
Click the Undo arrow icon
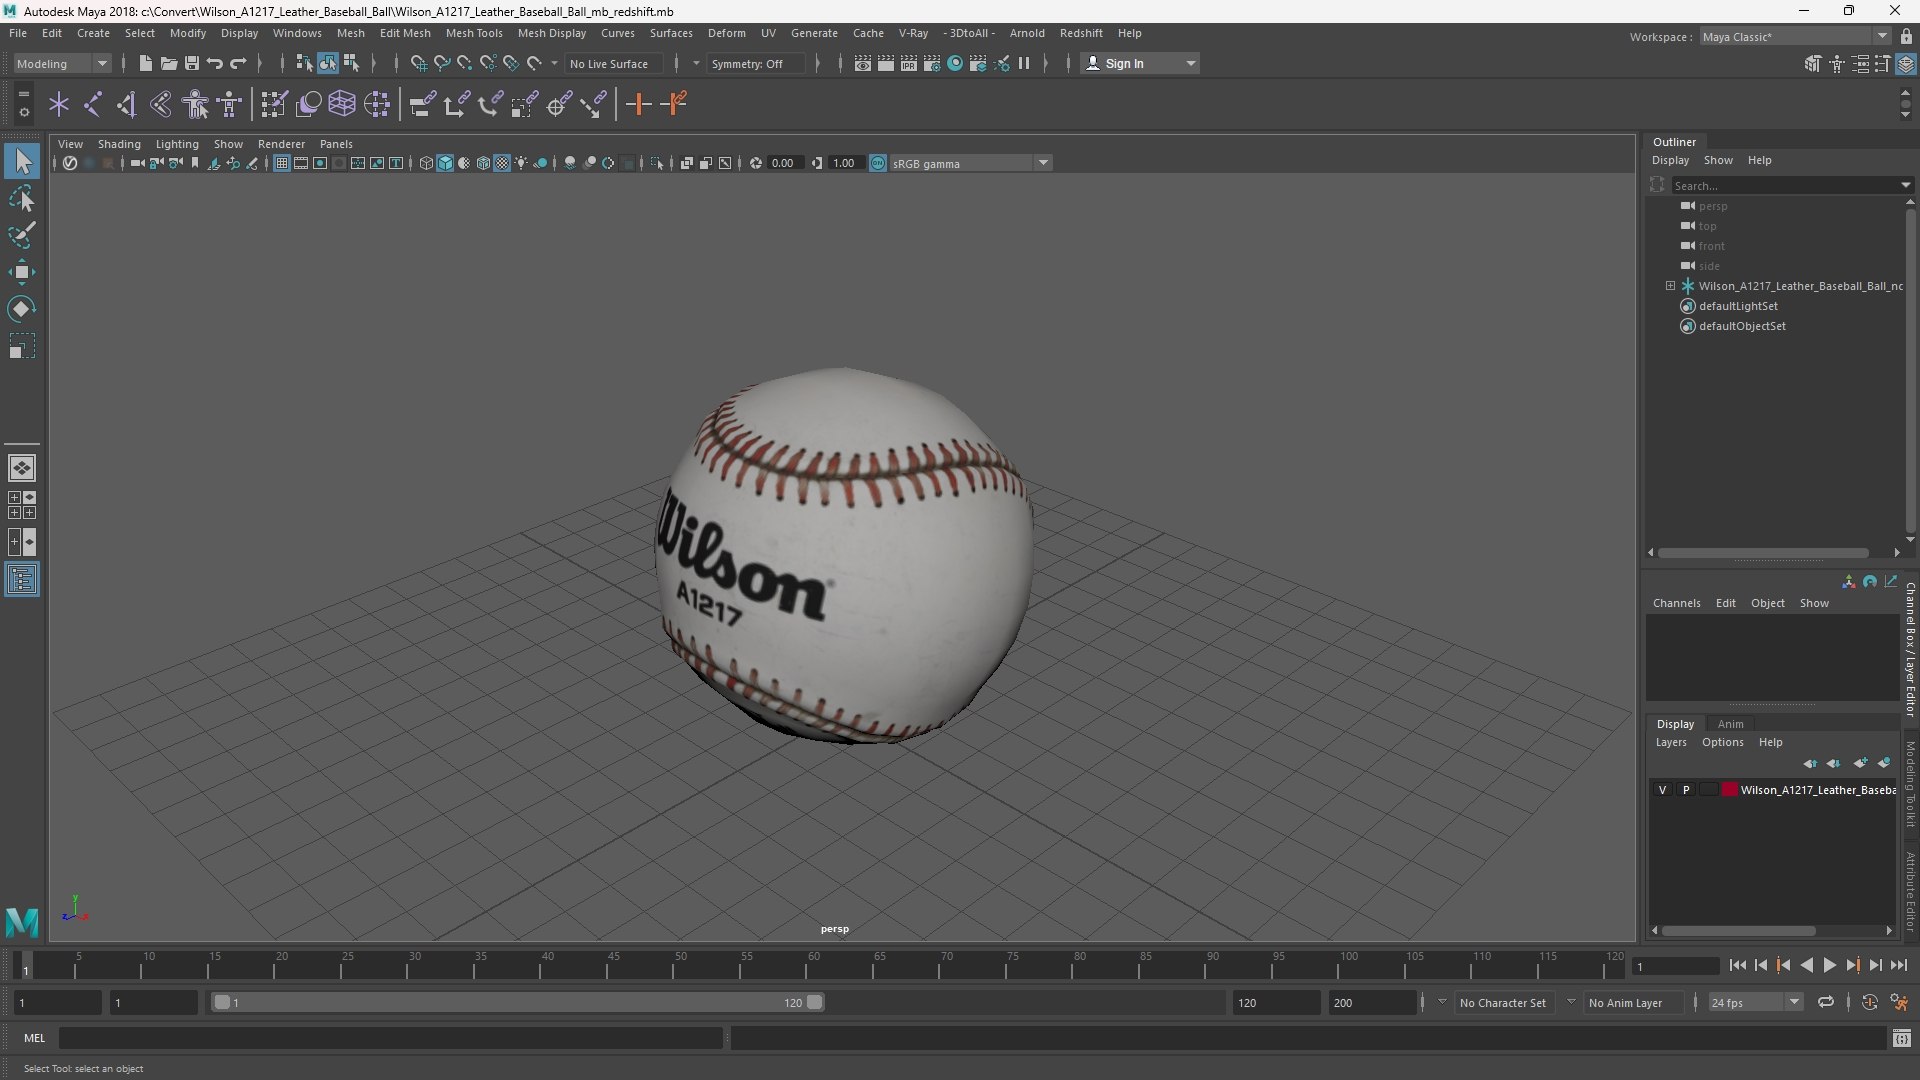click(215, 63)
